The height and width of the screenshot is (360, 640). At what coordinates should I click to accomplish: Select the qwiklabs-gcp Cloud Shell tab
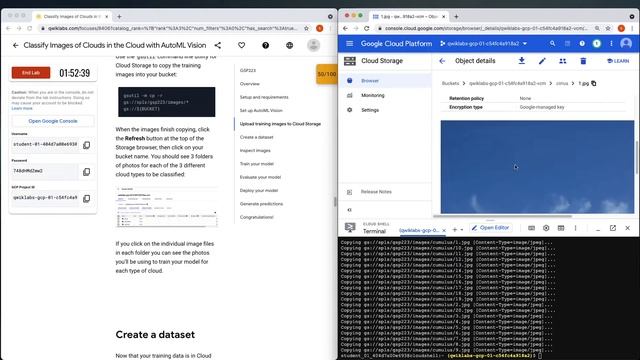click(x=419, y=230)
